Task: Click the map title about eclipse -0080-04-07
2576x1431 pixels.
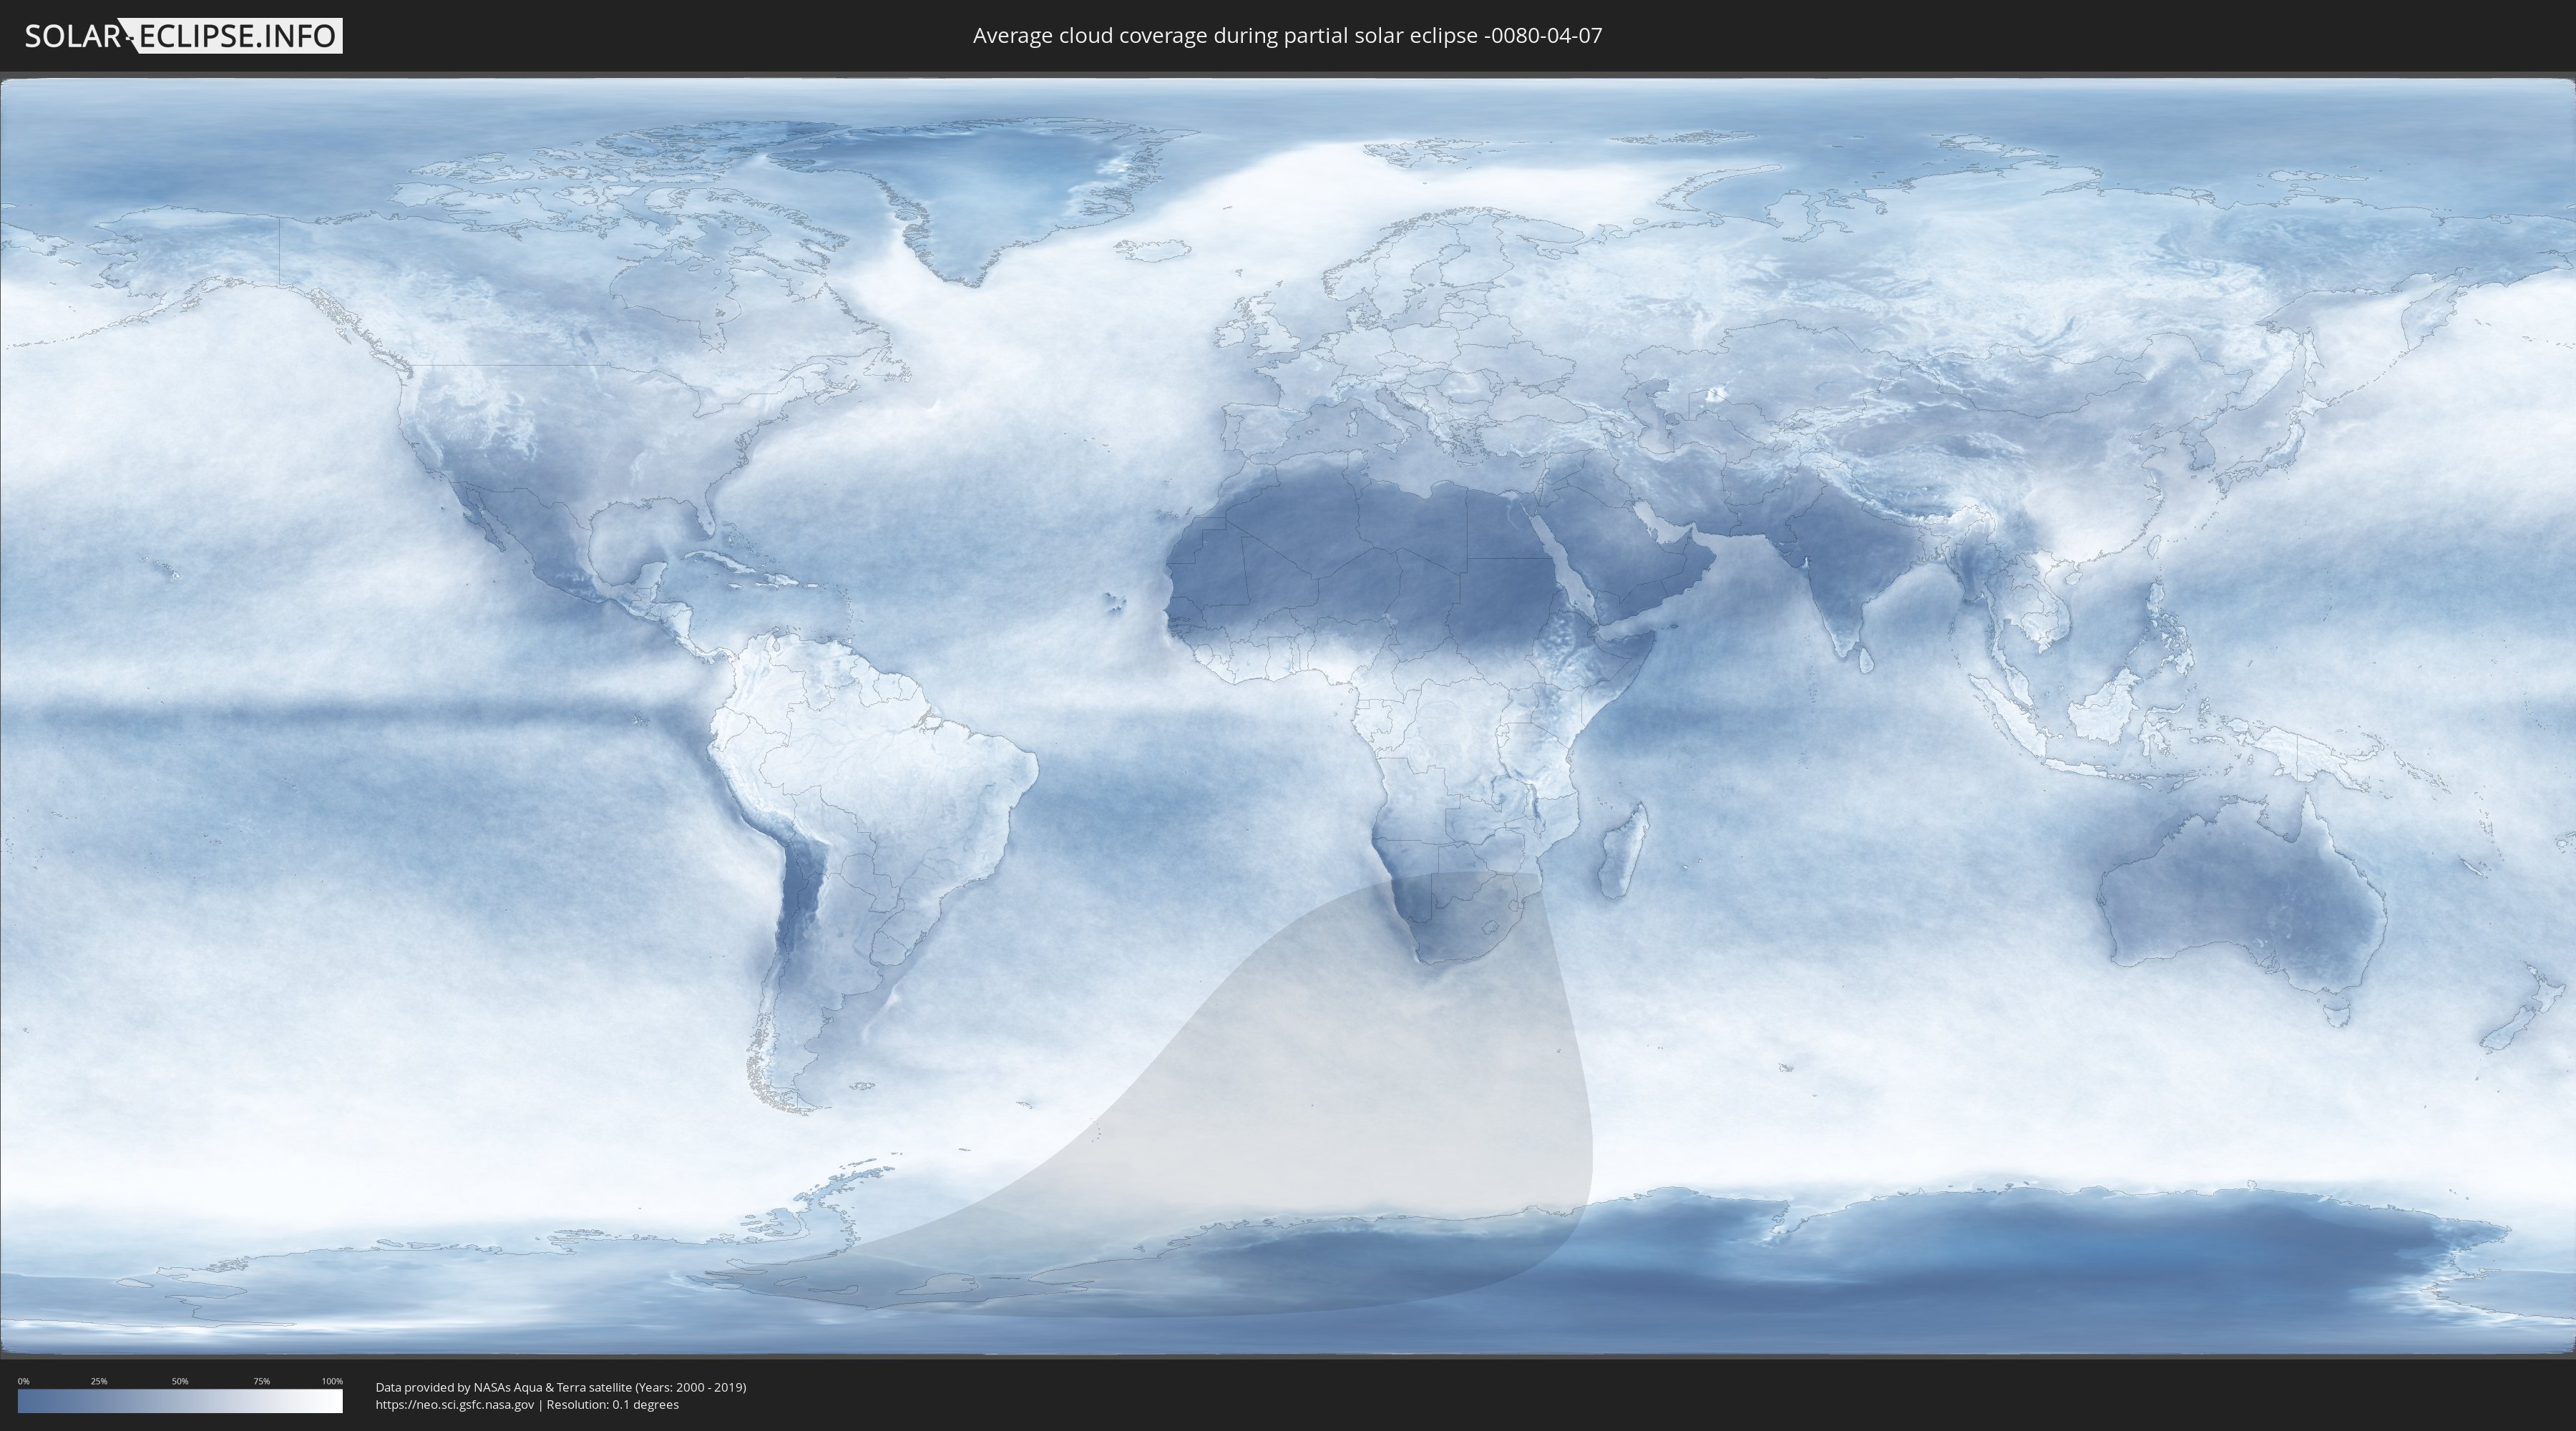Action: pos(1287,36)
